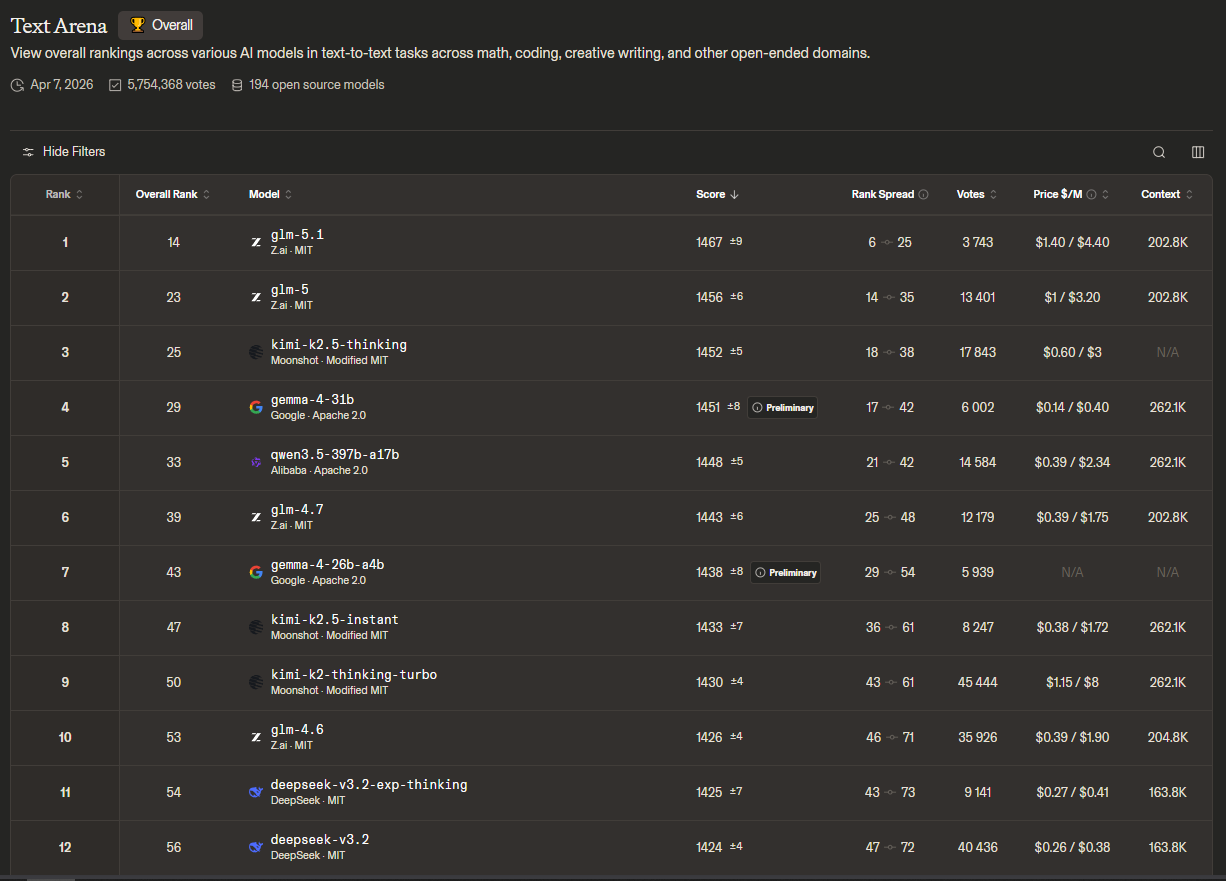The width and height of the screenshot is (1226, 881).
Task: Click the clock icon next to Apr 7, 2026
Action: tap(17, 85)
